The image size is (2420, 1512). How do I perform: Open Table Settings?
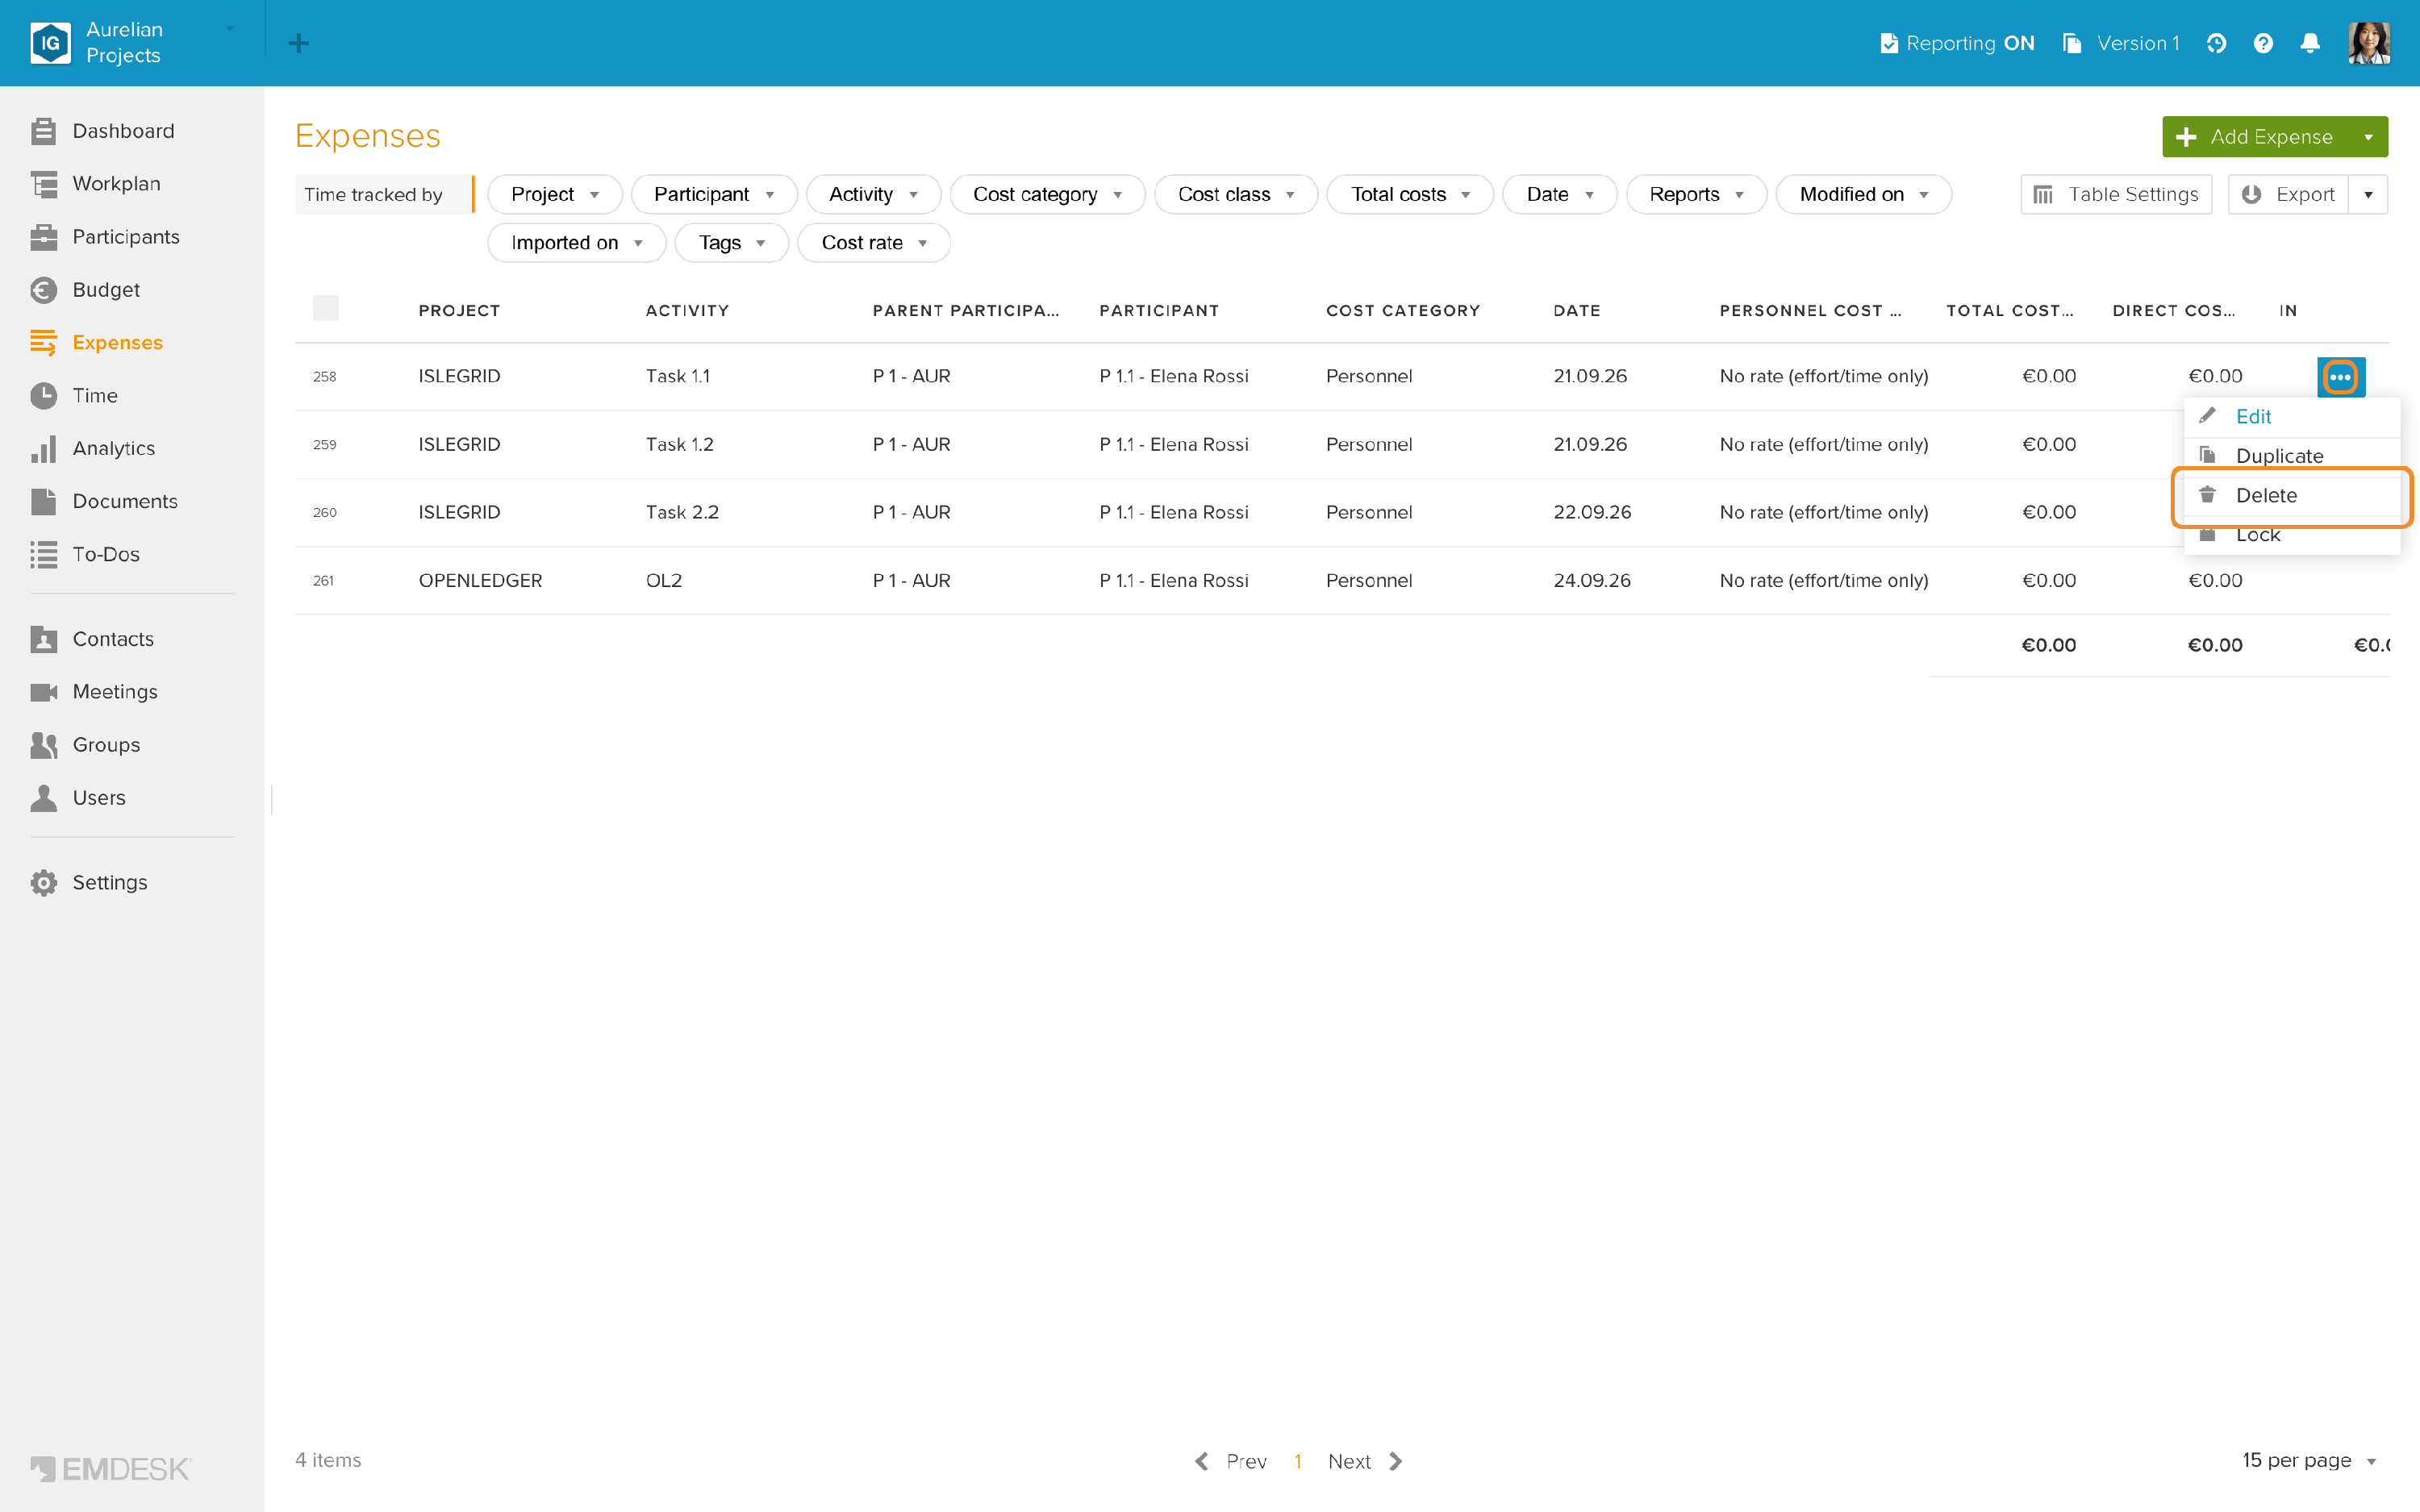point(2116,194)
